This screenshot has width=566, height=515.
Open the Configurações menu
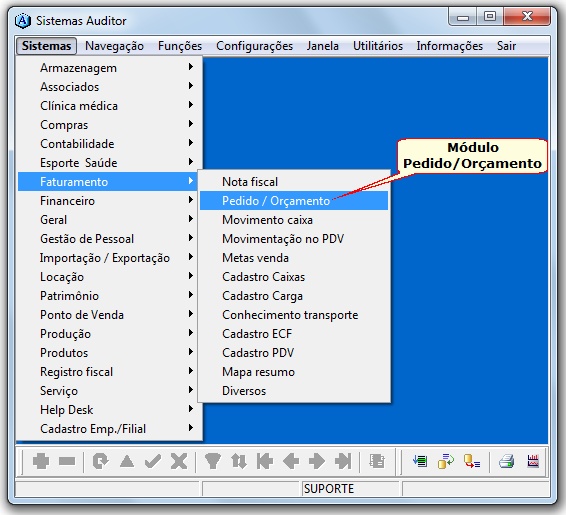point(254,46)
